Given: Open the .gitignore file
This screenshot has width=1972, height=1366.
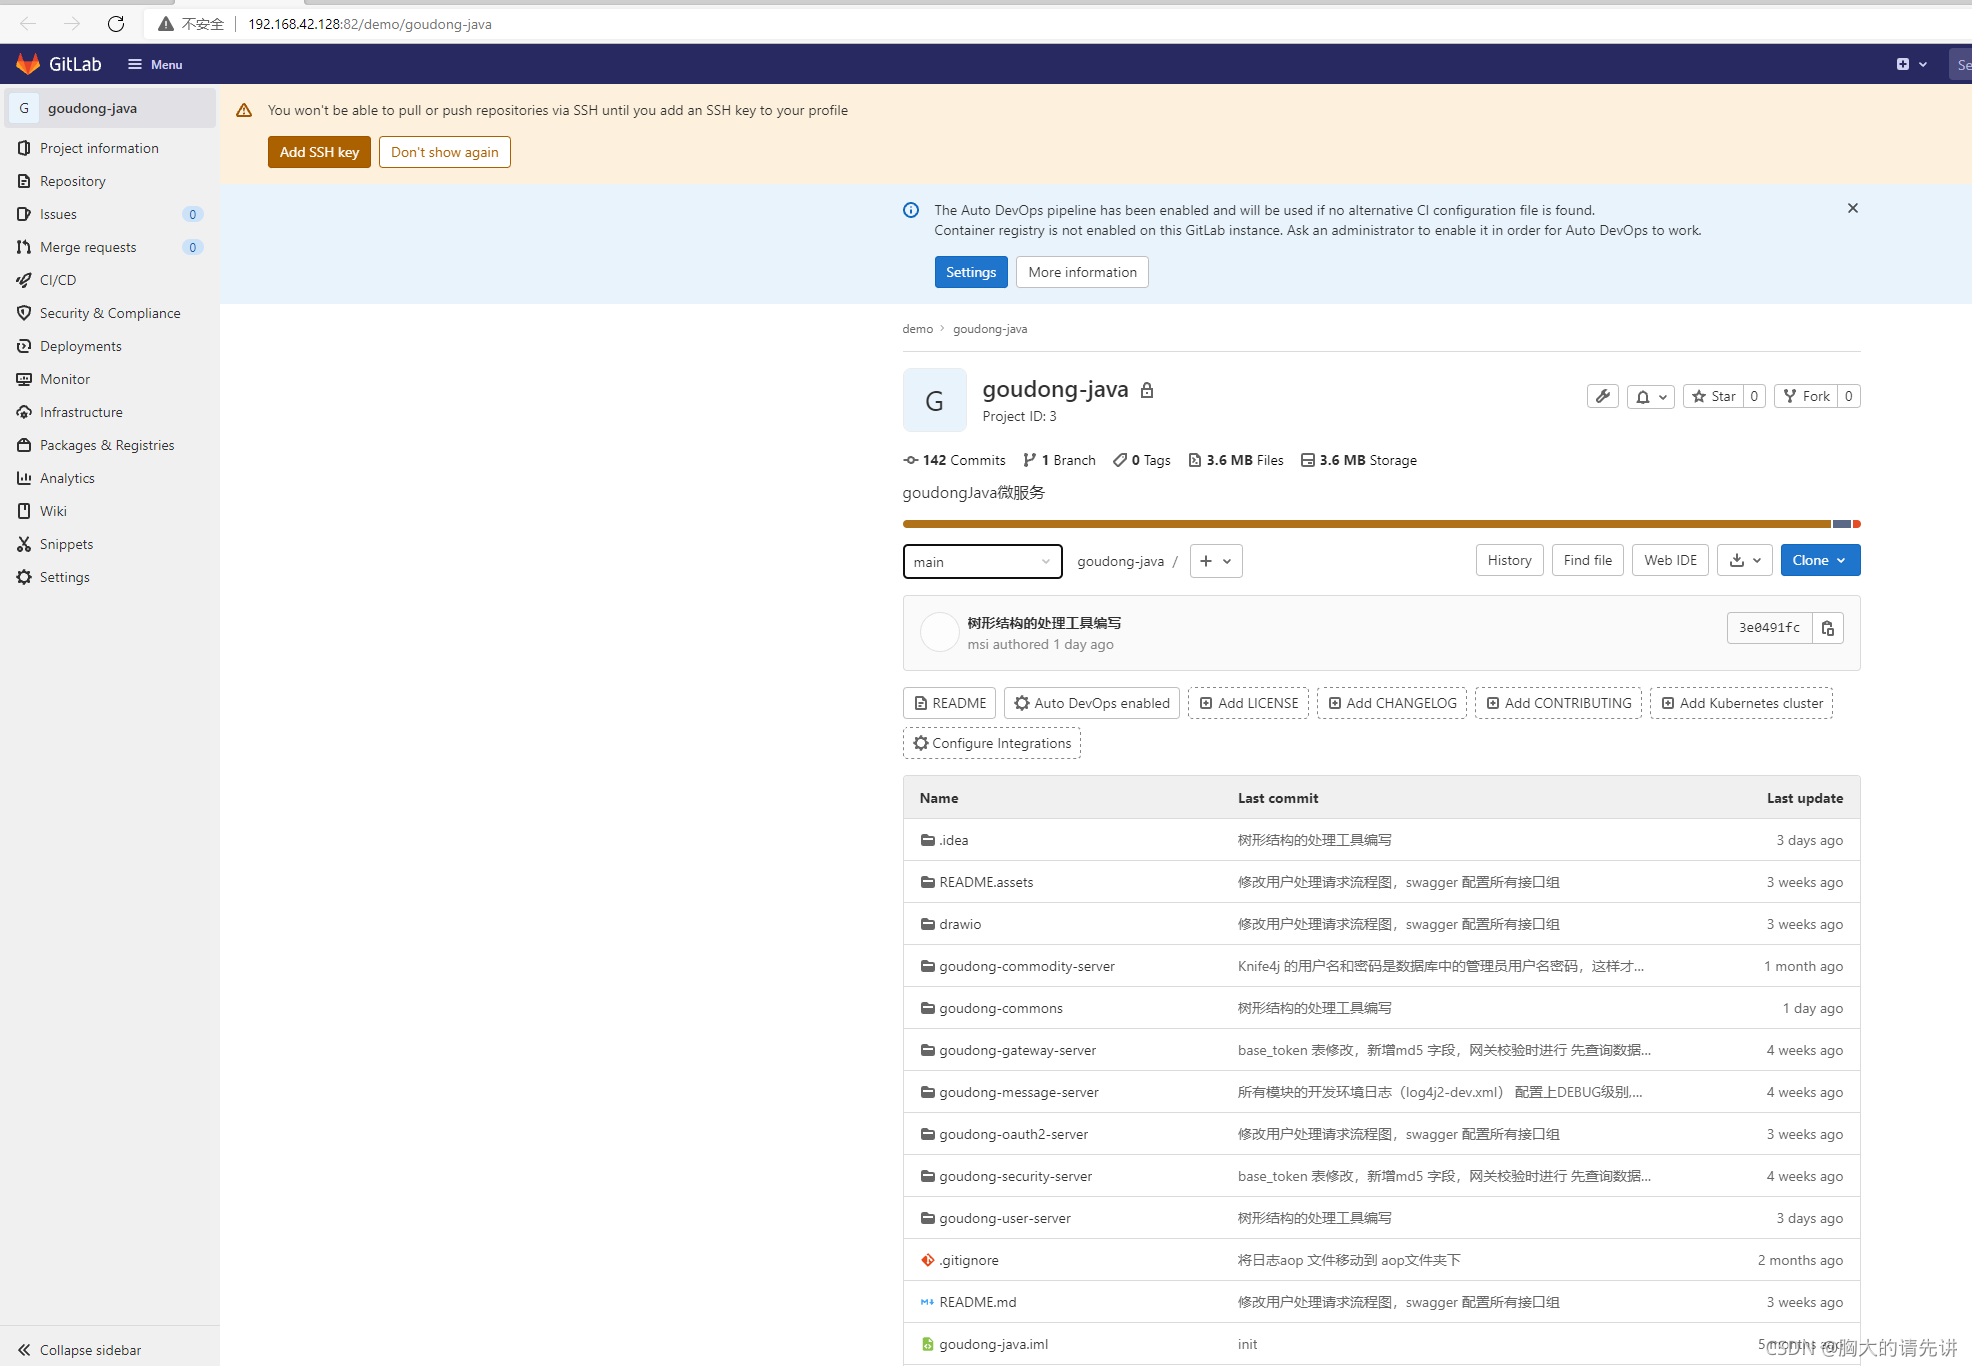Looking at the screenshot, I should tap(968, 1260).
